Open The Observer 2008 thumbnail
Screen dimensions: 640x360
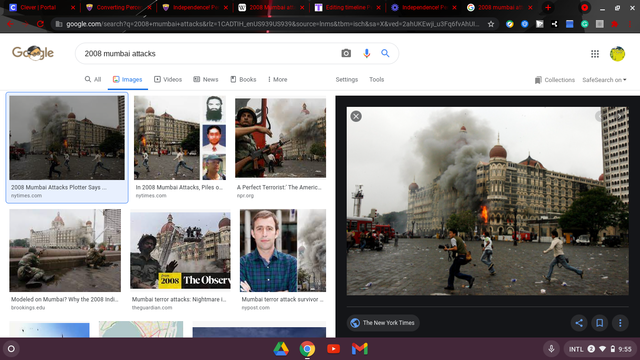(180, 250)
